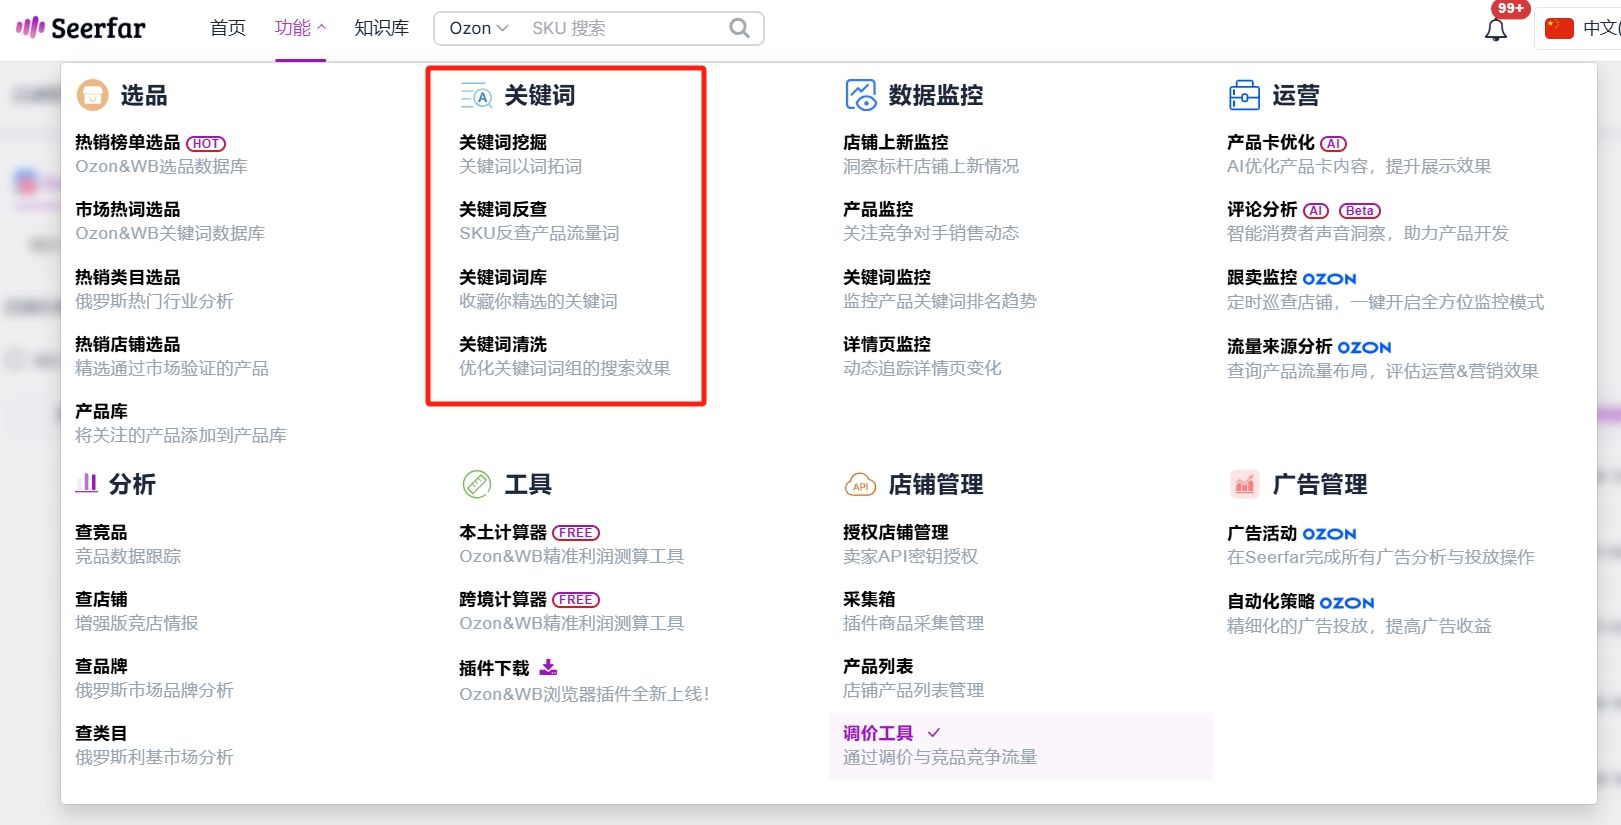Select 调价工具 pricing tool

click(x=1020, y=746)
